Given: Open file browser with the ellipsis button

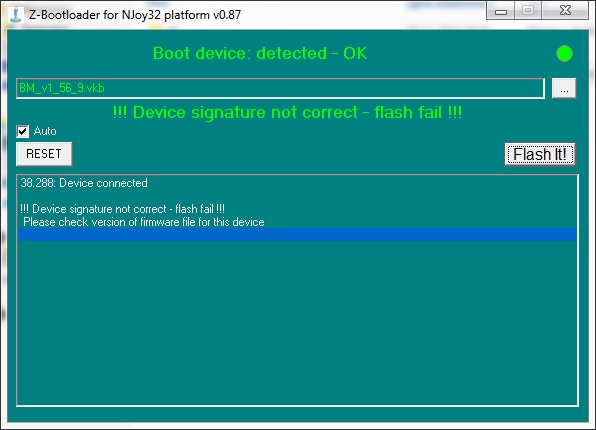Looking at the screenshot, I should point(564,88).
